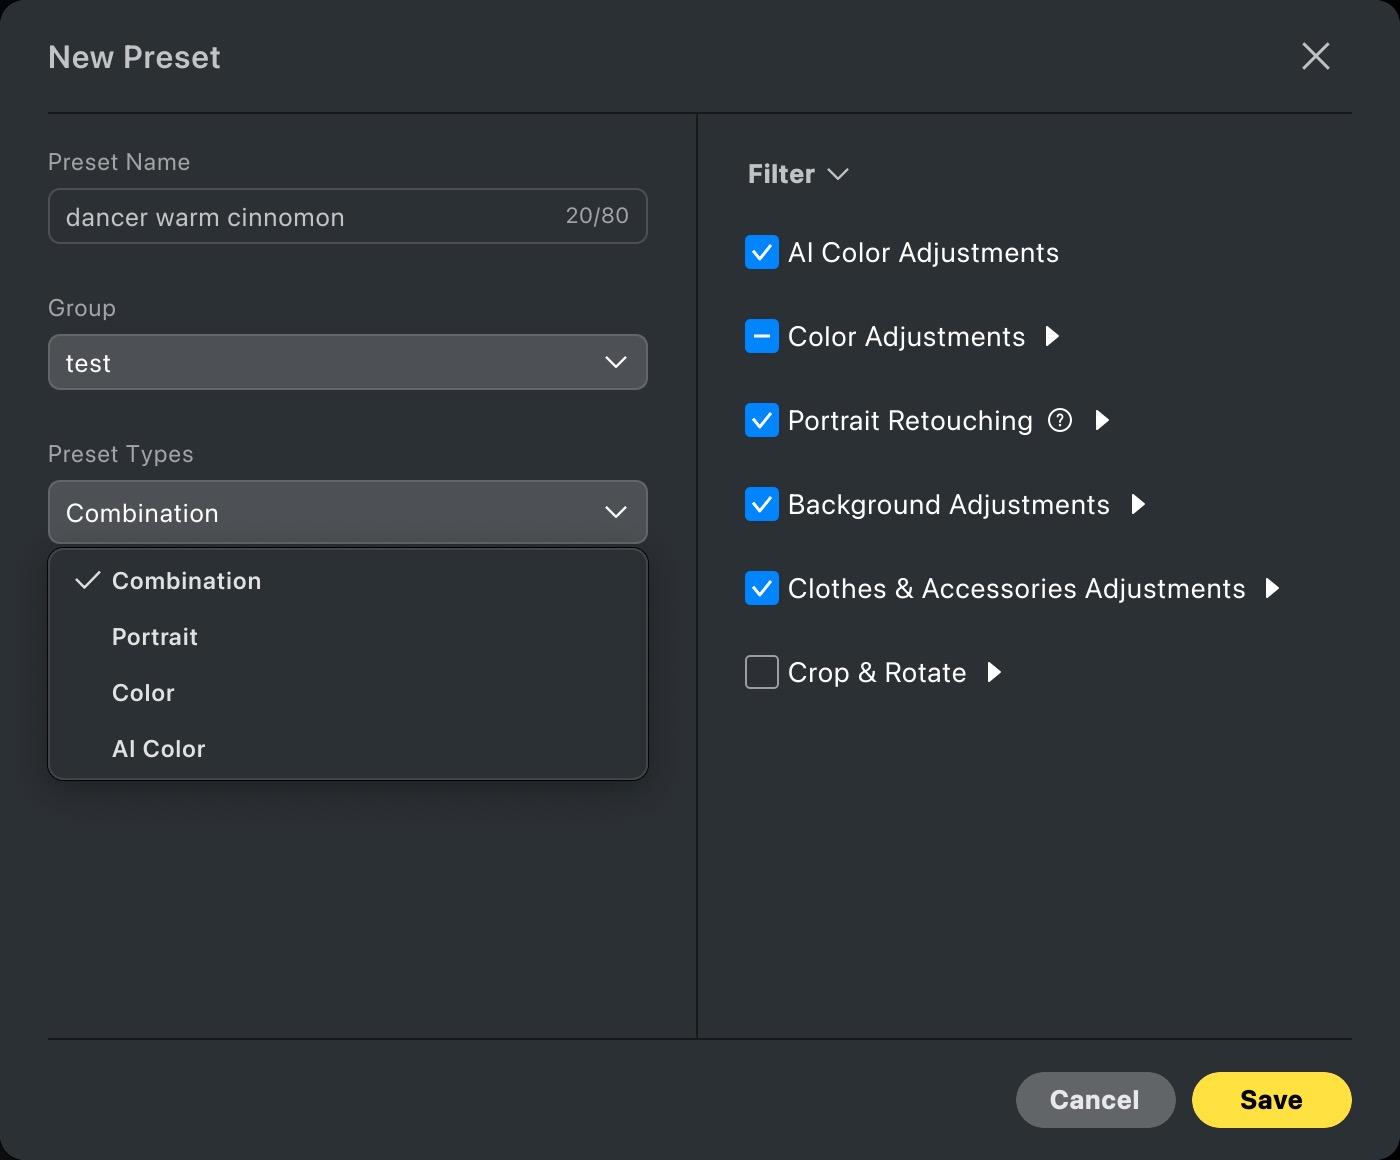This screenshot has height=1160, width=1400.
Task: Choose AI Color preset type option
Action: [158, 749]
